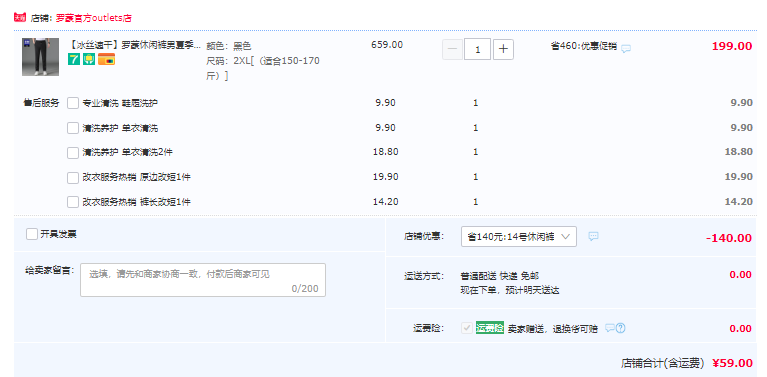The image size is (767, 377).
Task: Check the 改衣服务热销 原边改短1件 checkbox
Action: coord(73,177)
